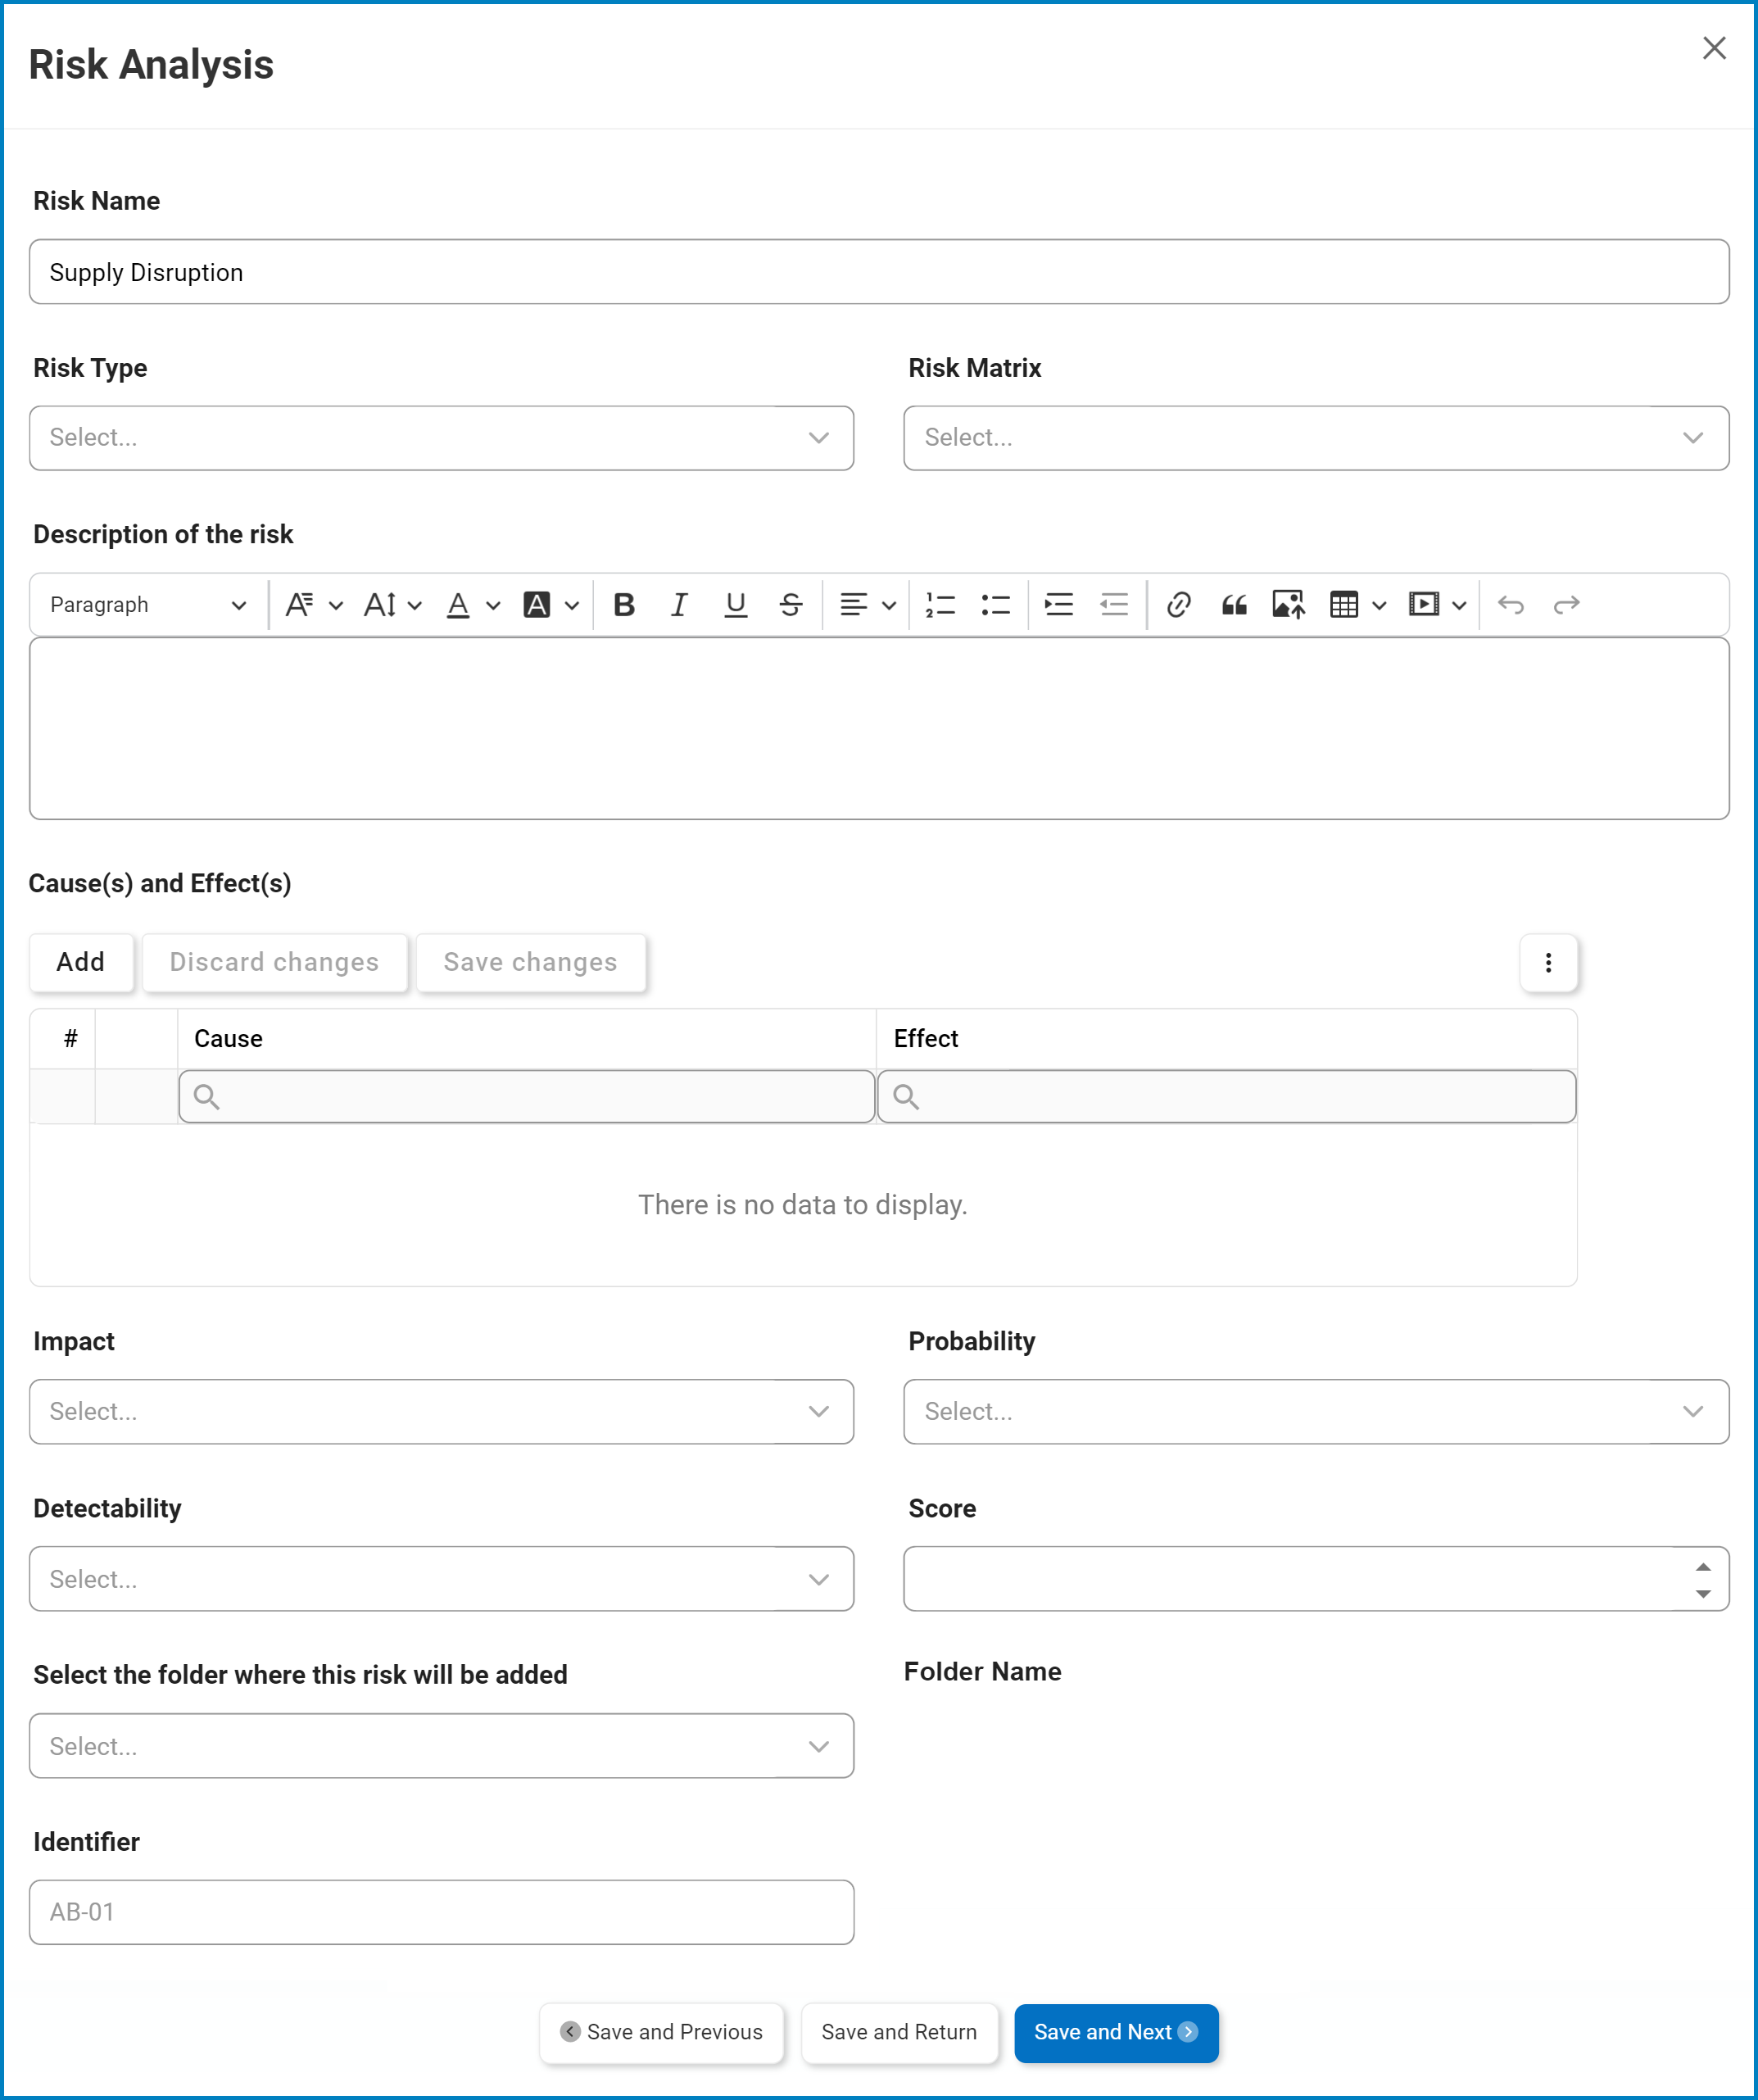The height and width of the screenshot is (2100, 1758).
Task: Click Save and Next button
Action: [x=1116, y=2033]
